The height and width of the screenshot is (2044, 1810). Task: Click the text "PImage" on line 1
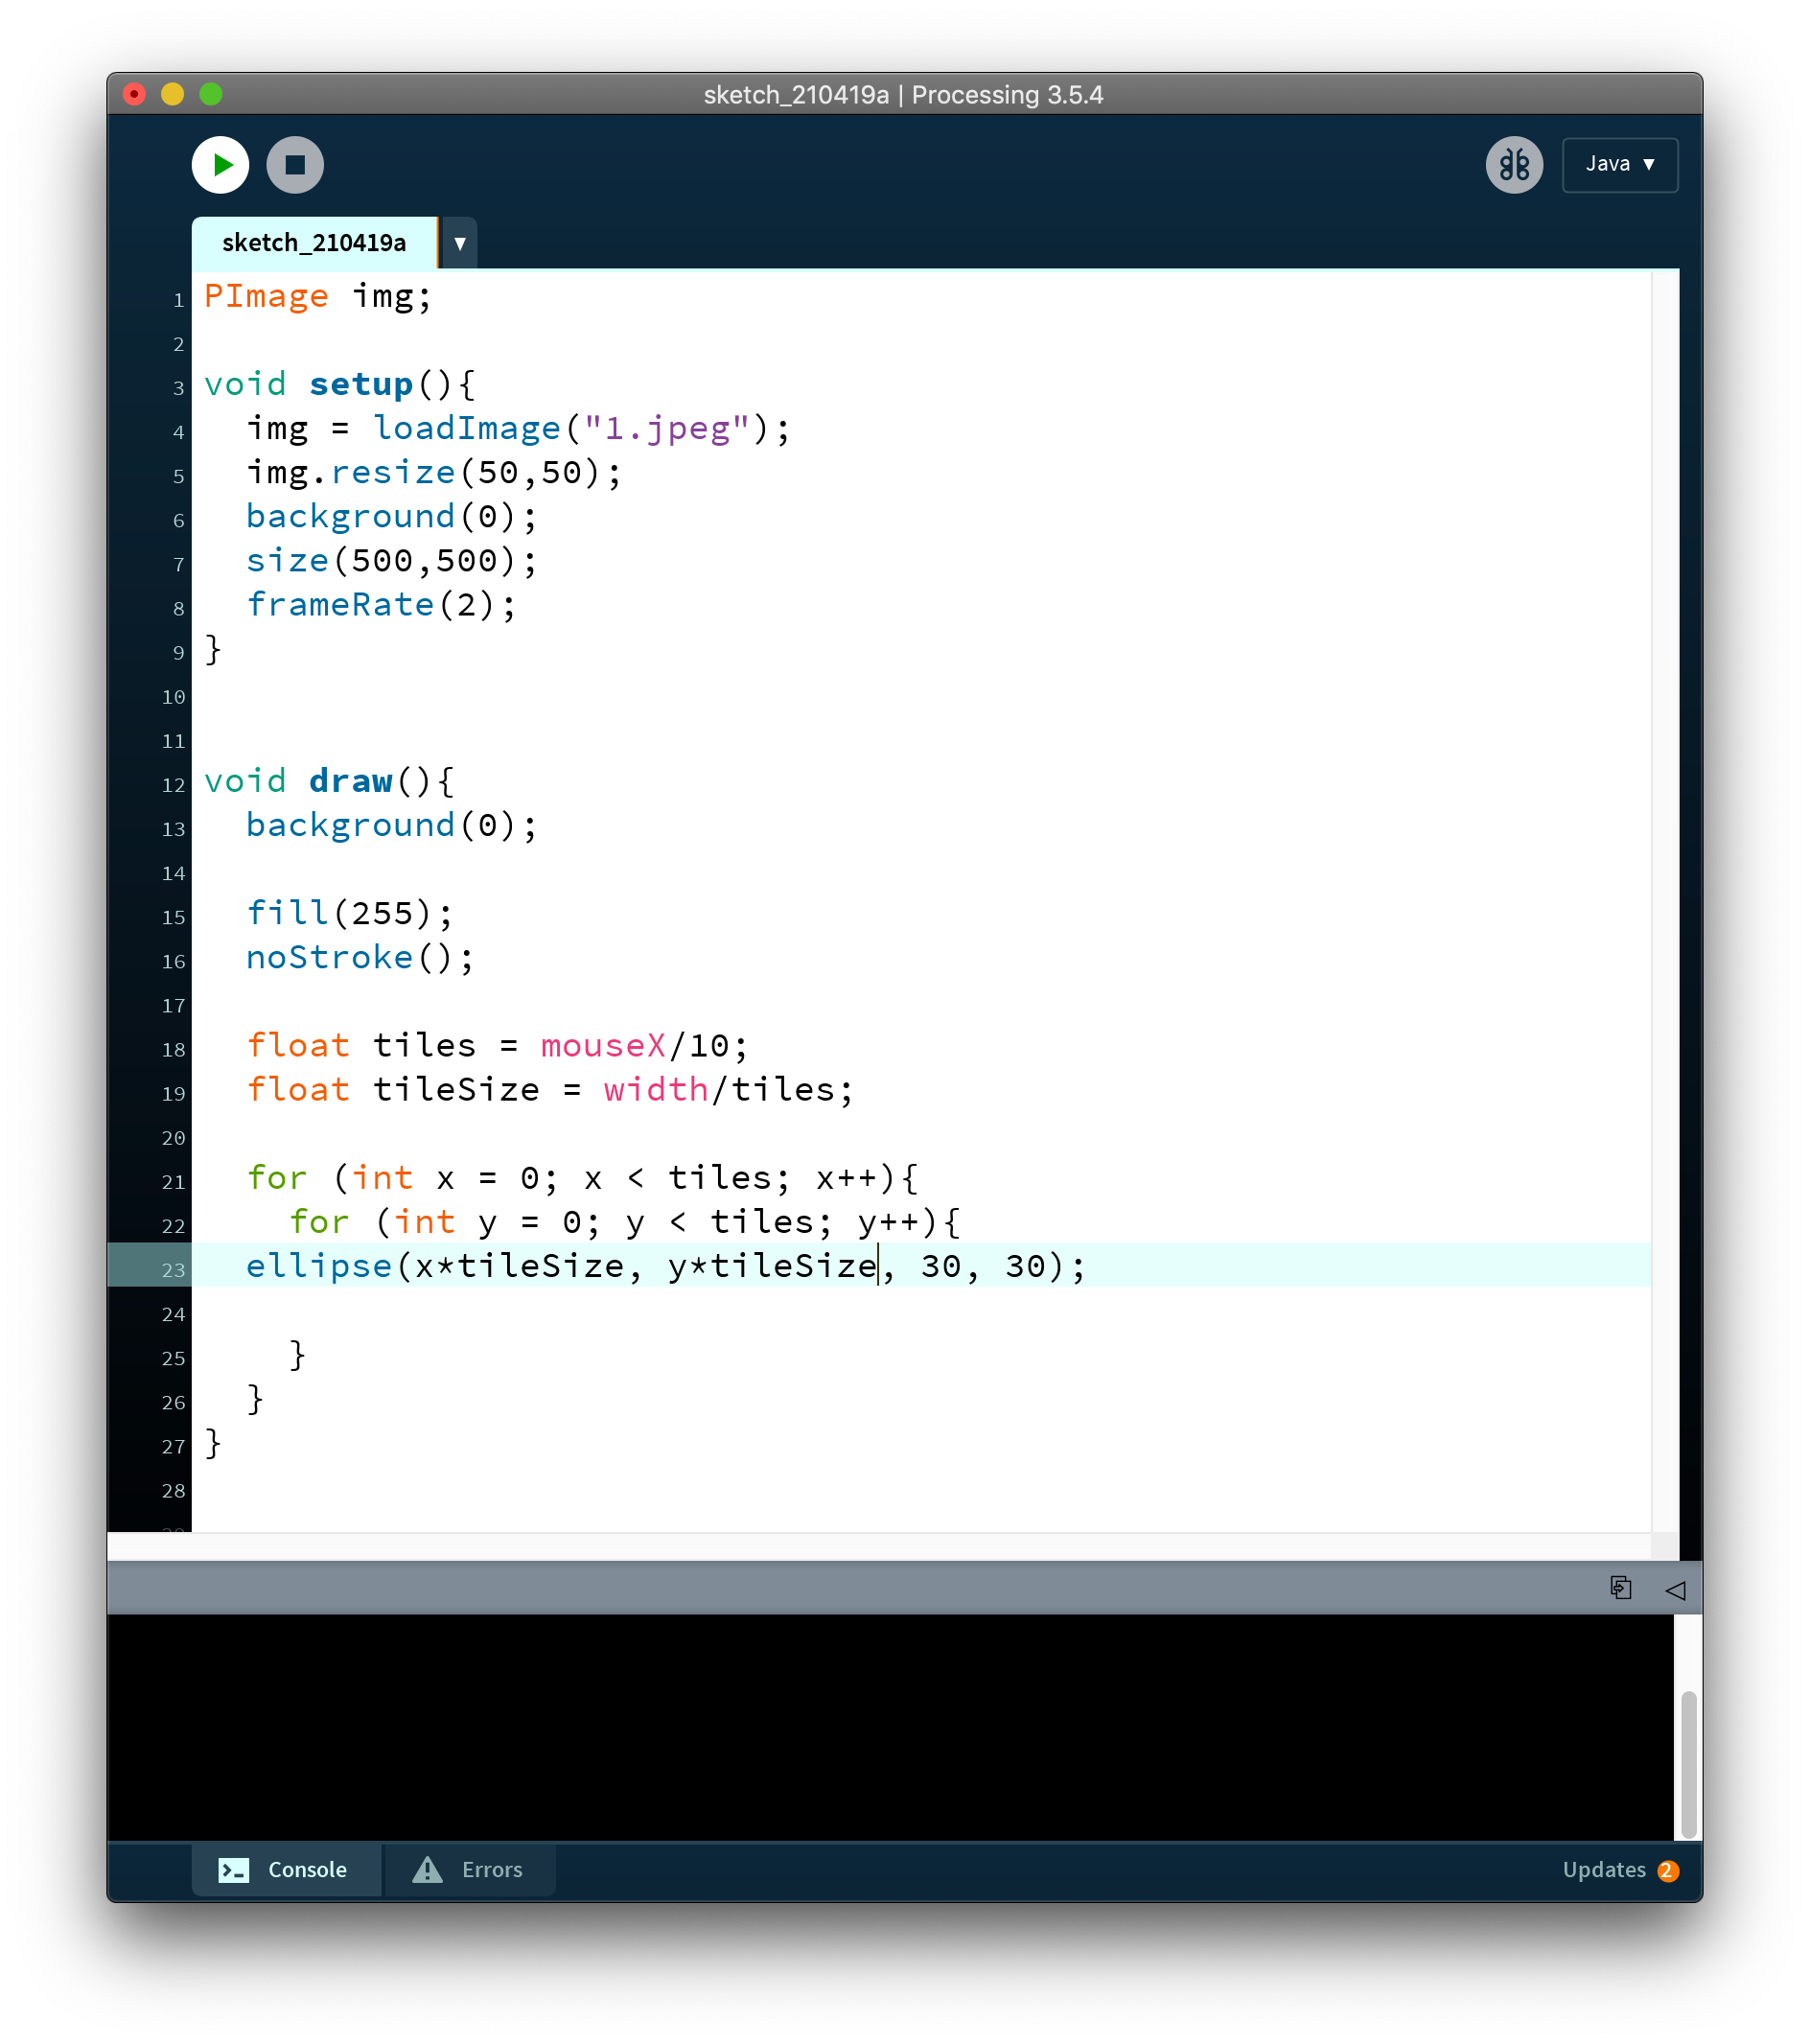(266, 296)
